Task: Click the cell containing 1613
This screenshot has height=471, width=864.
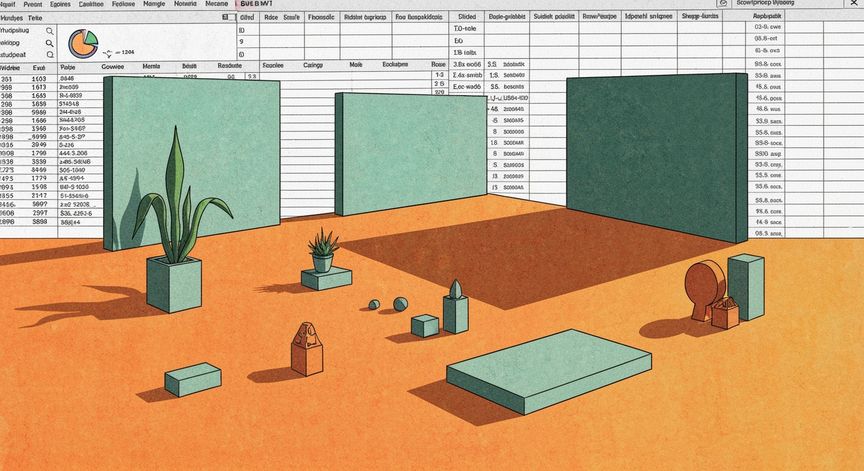Action: [39, 87]
